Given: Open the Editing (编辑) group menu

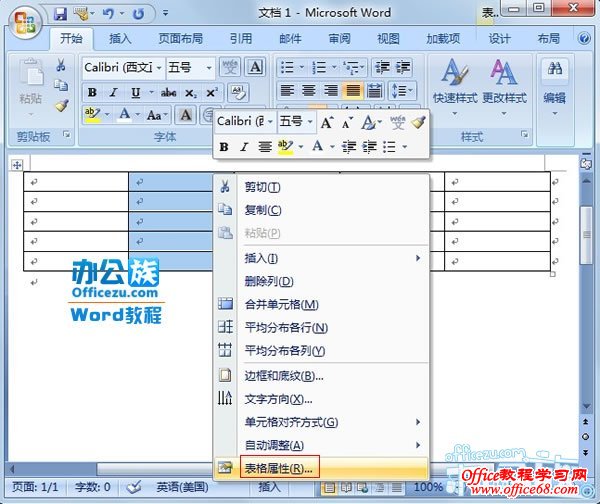Looking at the screenshot, I should tap(554, 86).
